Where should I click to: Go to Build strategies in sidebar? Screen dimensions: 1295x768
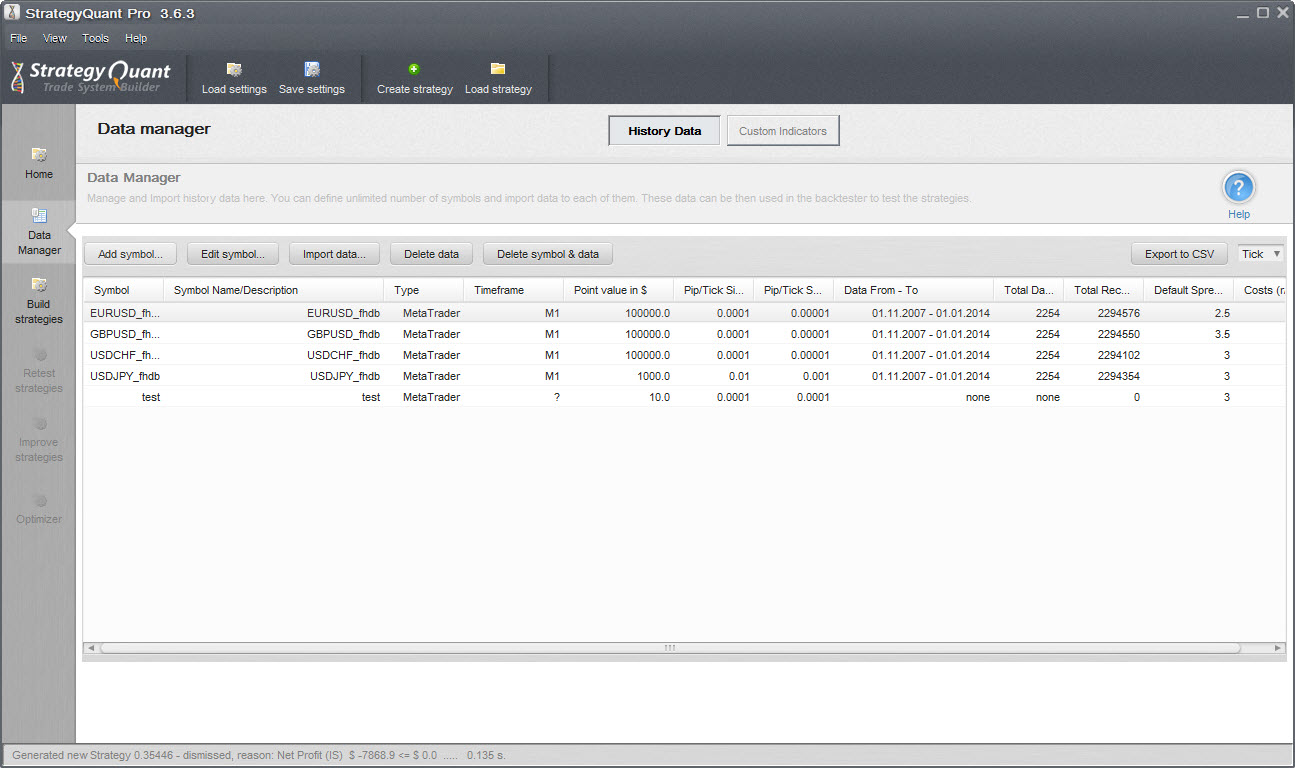(39, 301)
